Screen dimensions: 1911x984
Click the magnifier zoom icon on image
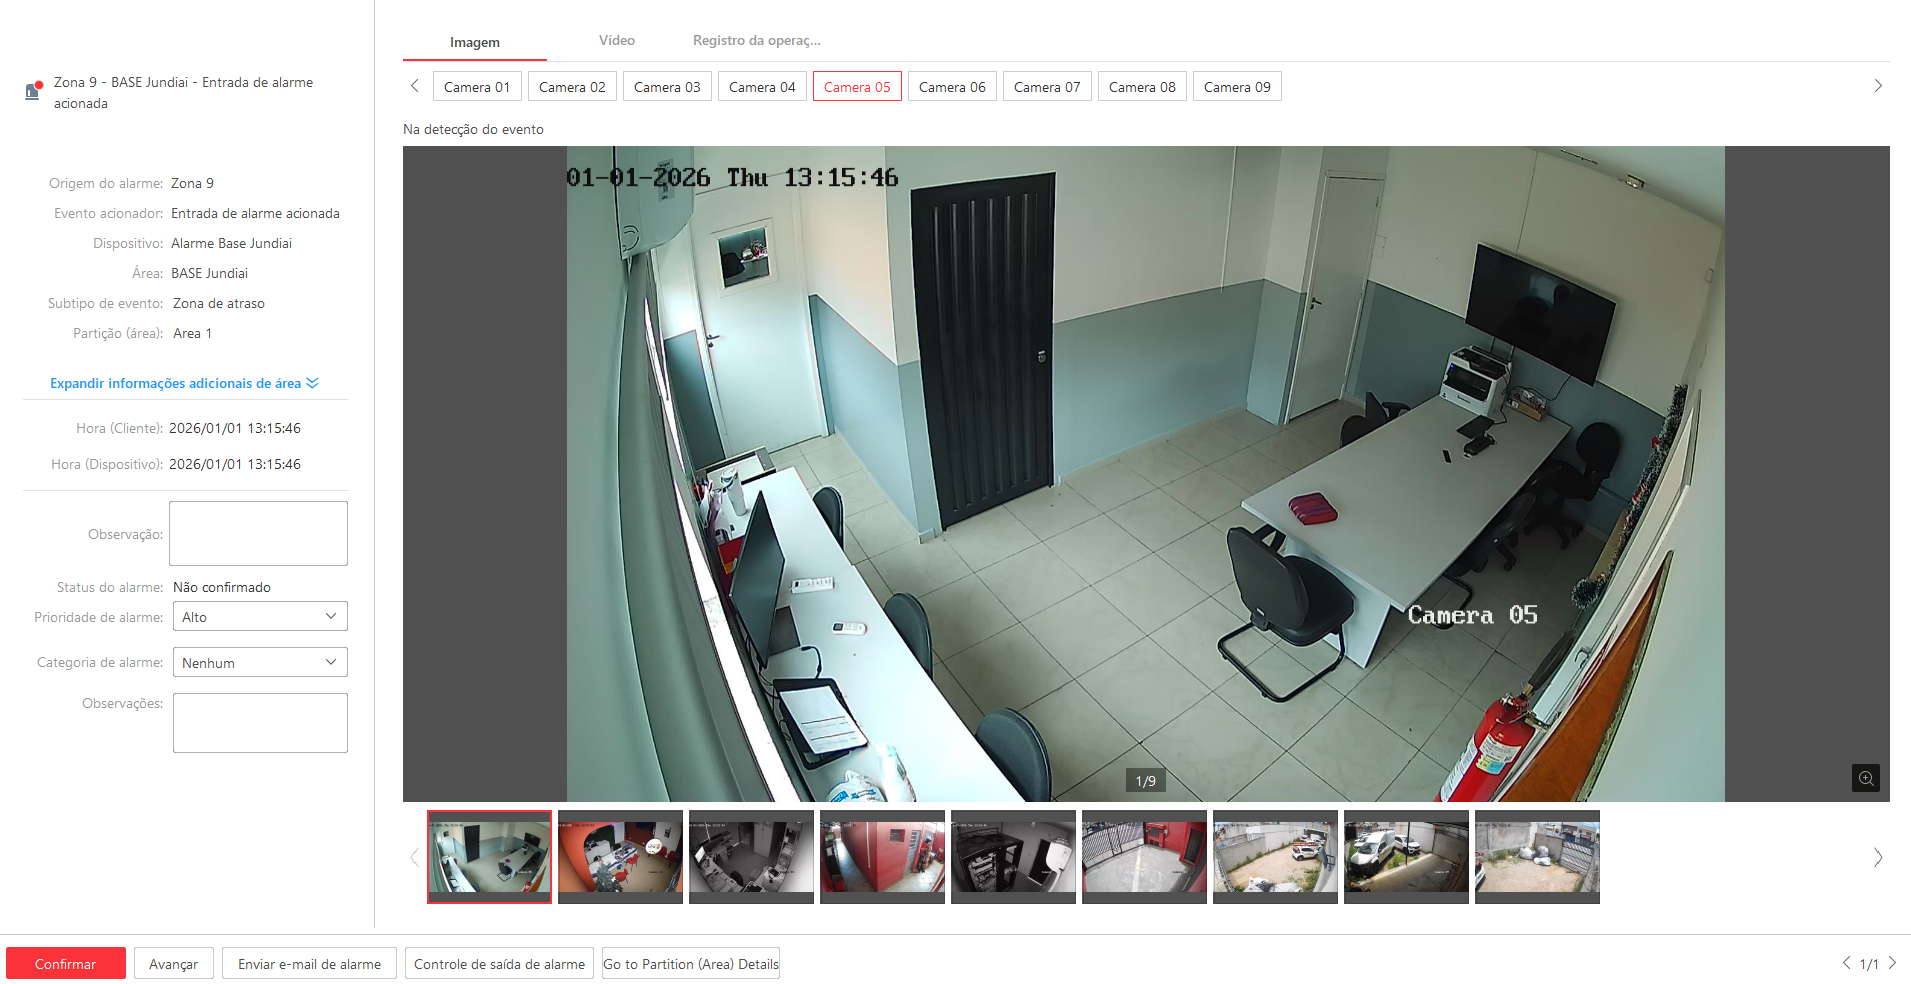point(1865,778)
